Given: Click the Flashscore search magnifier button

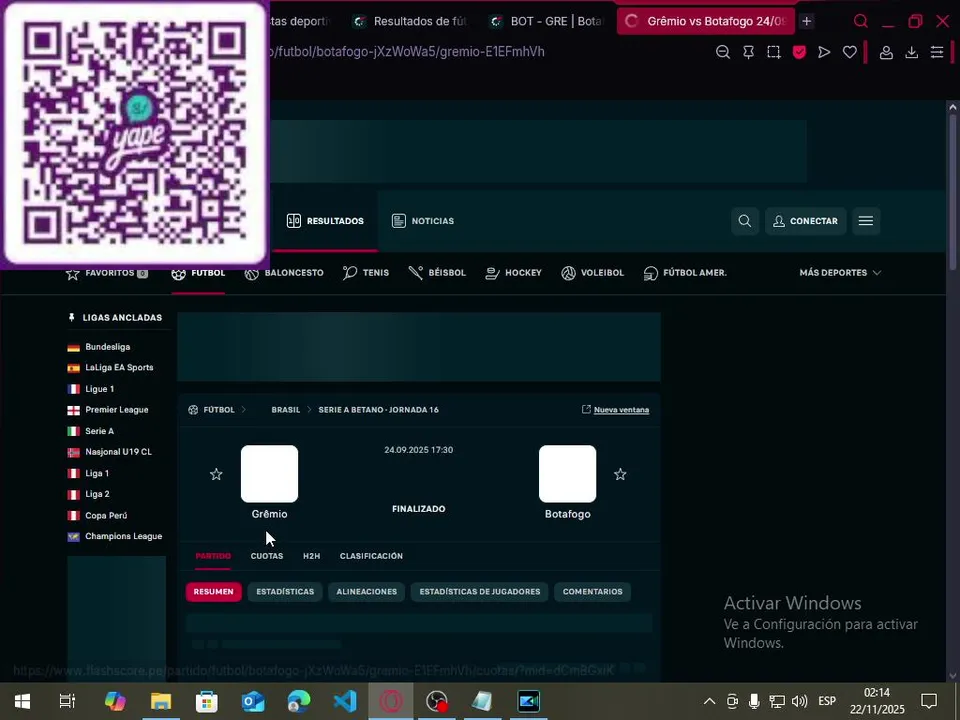Looking at the screenshot, I should pyautogui.click(x=744, y=221).
